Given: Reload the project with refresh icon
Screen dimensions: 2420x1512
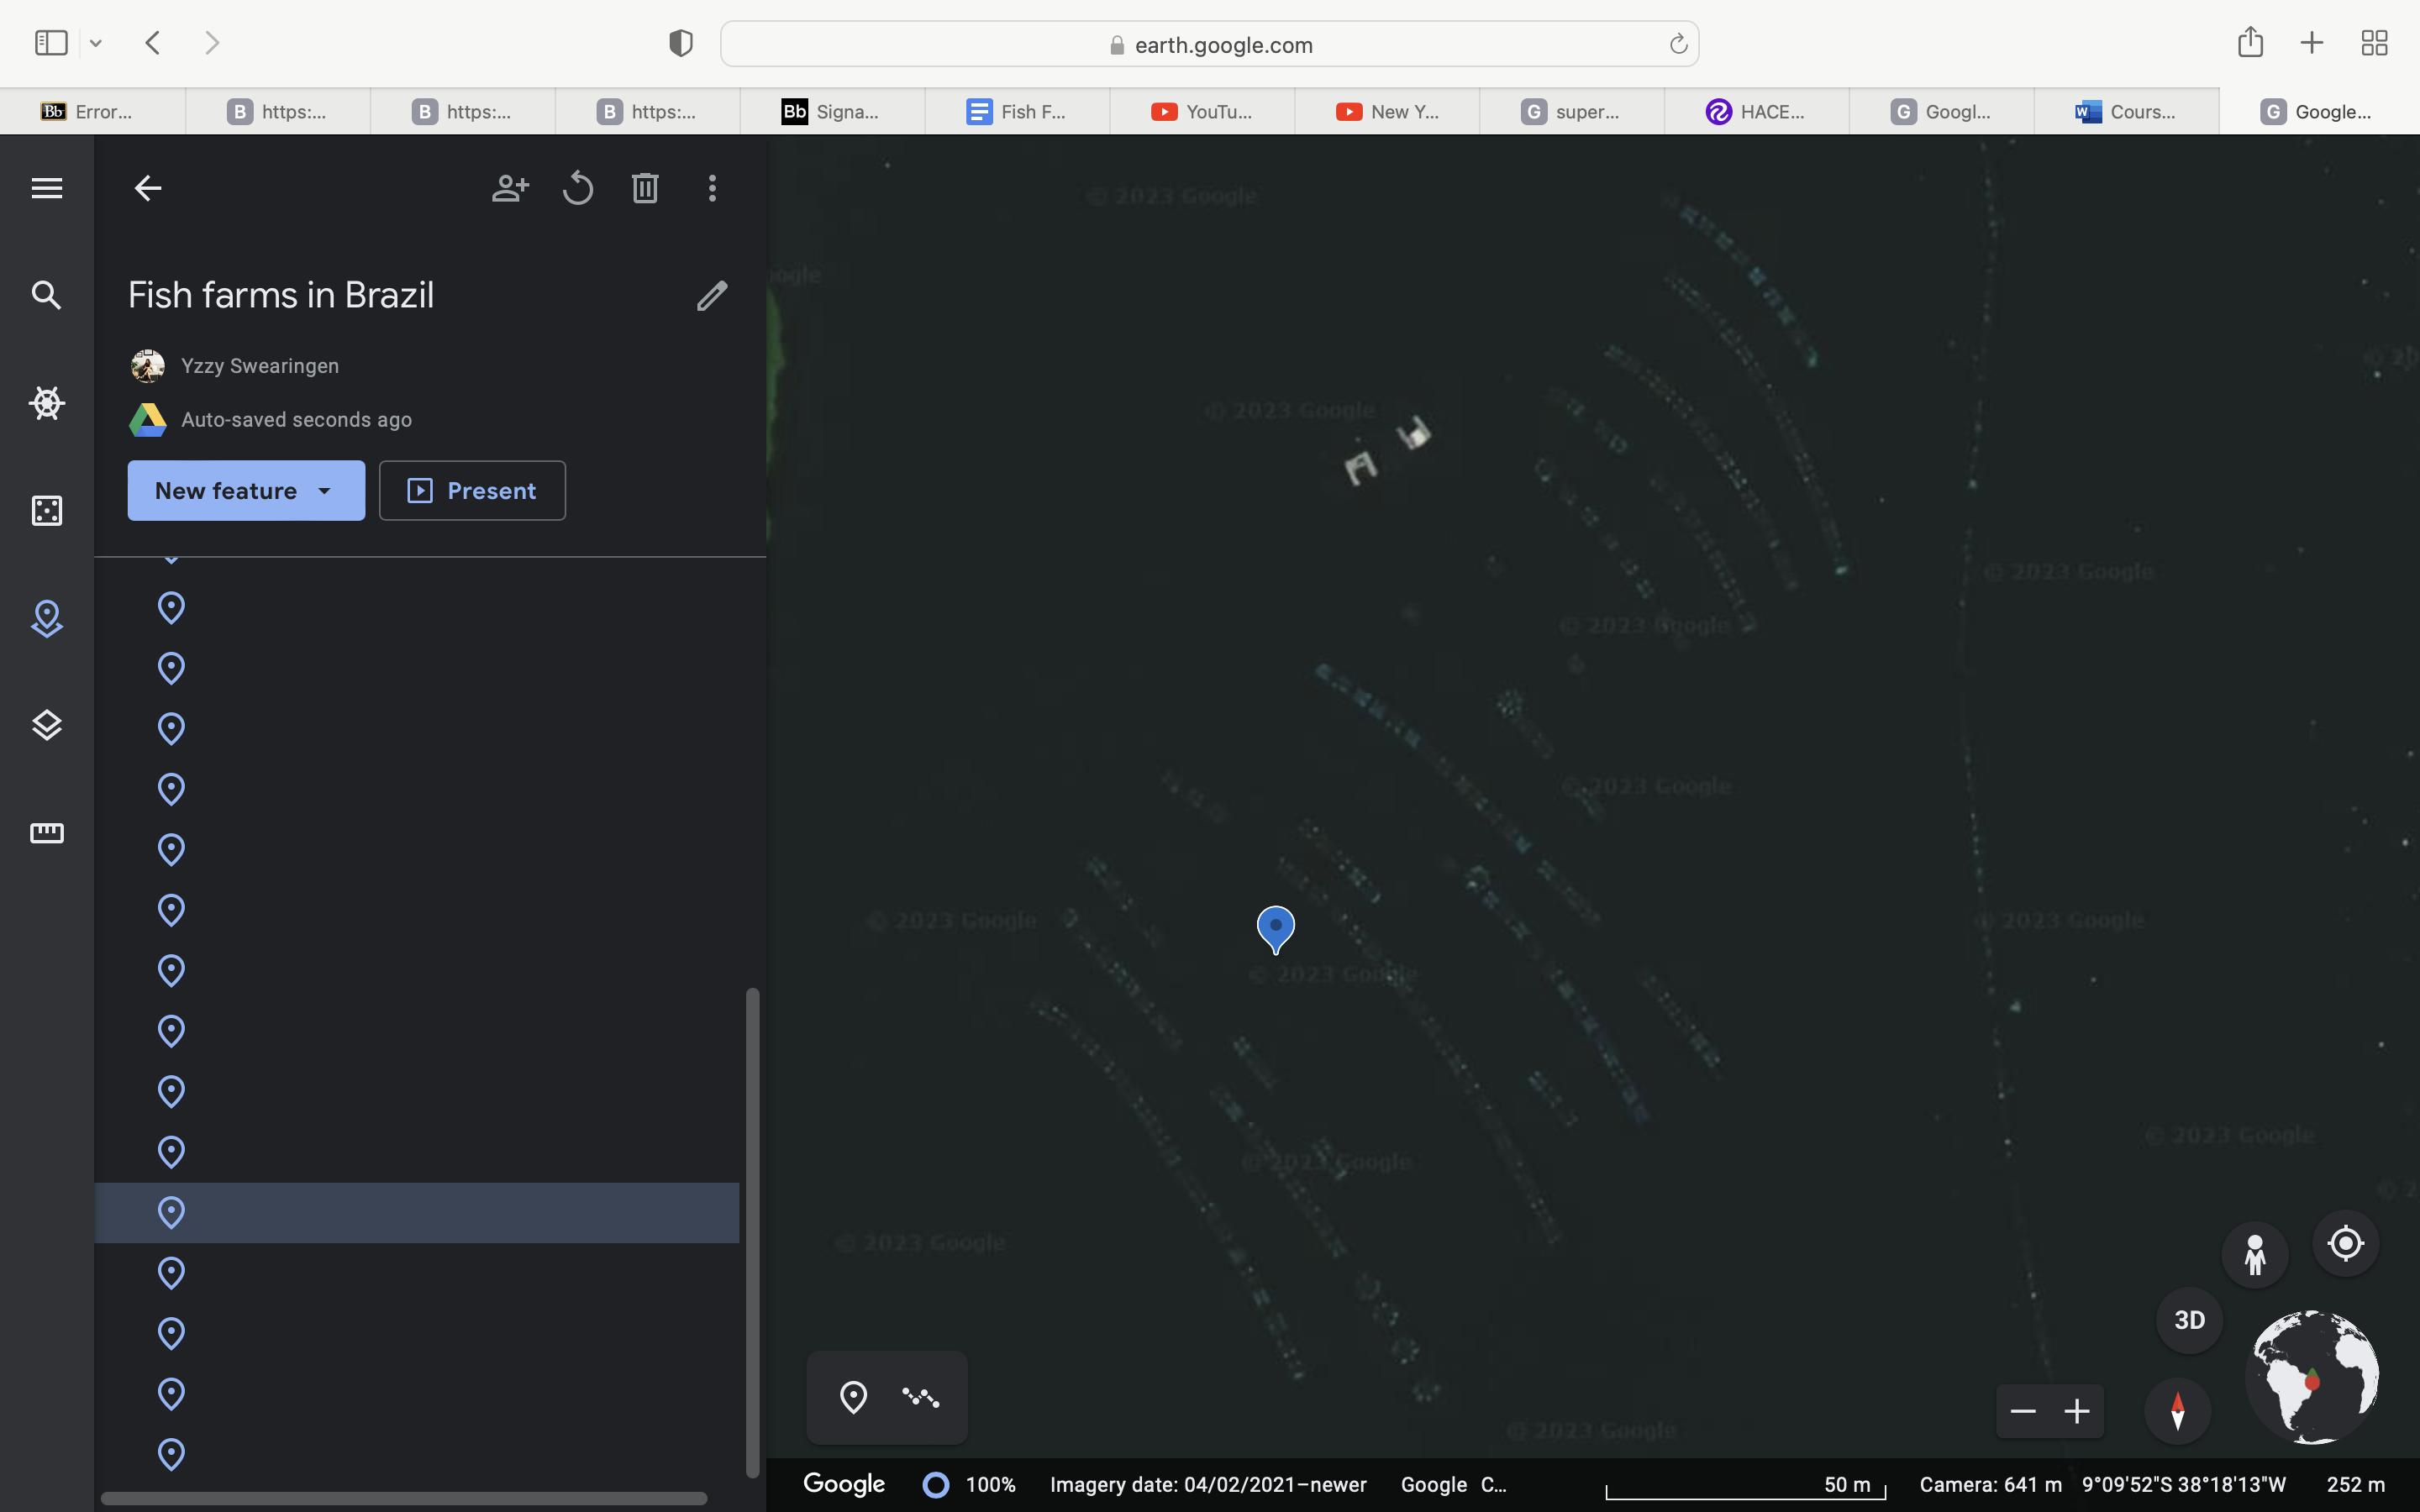Looking at the screenshot, I should (578, 188).
